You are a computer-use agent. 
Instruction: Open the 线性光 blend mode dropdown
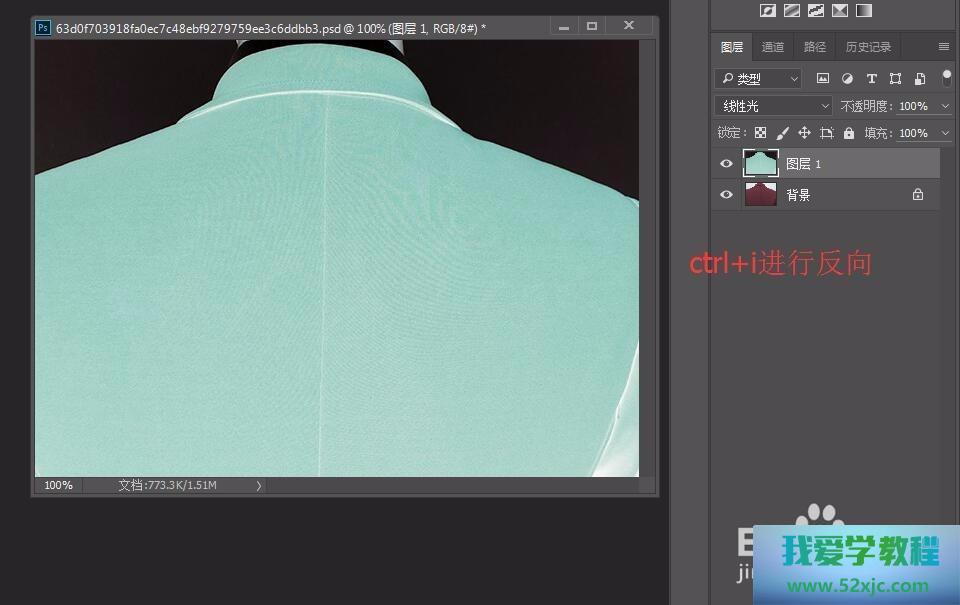tap(773, 106)
